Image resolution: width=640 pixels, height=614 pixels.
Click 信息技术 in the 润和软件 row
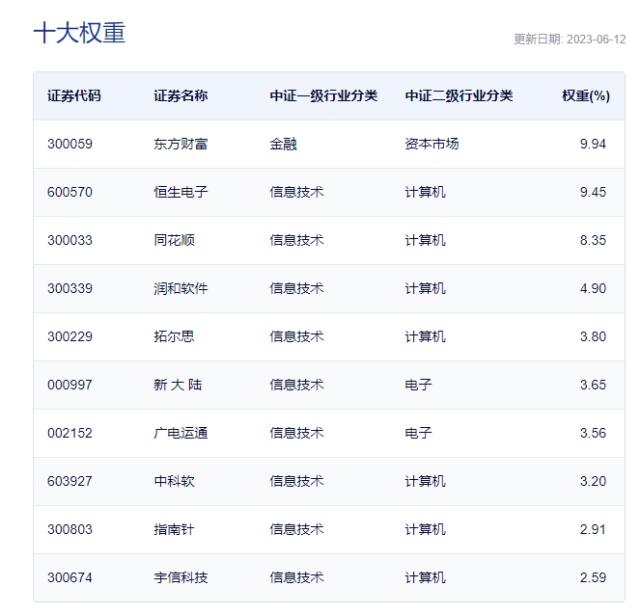pos(297,289)
